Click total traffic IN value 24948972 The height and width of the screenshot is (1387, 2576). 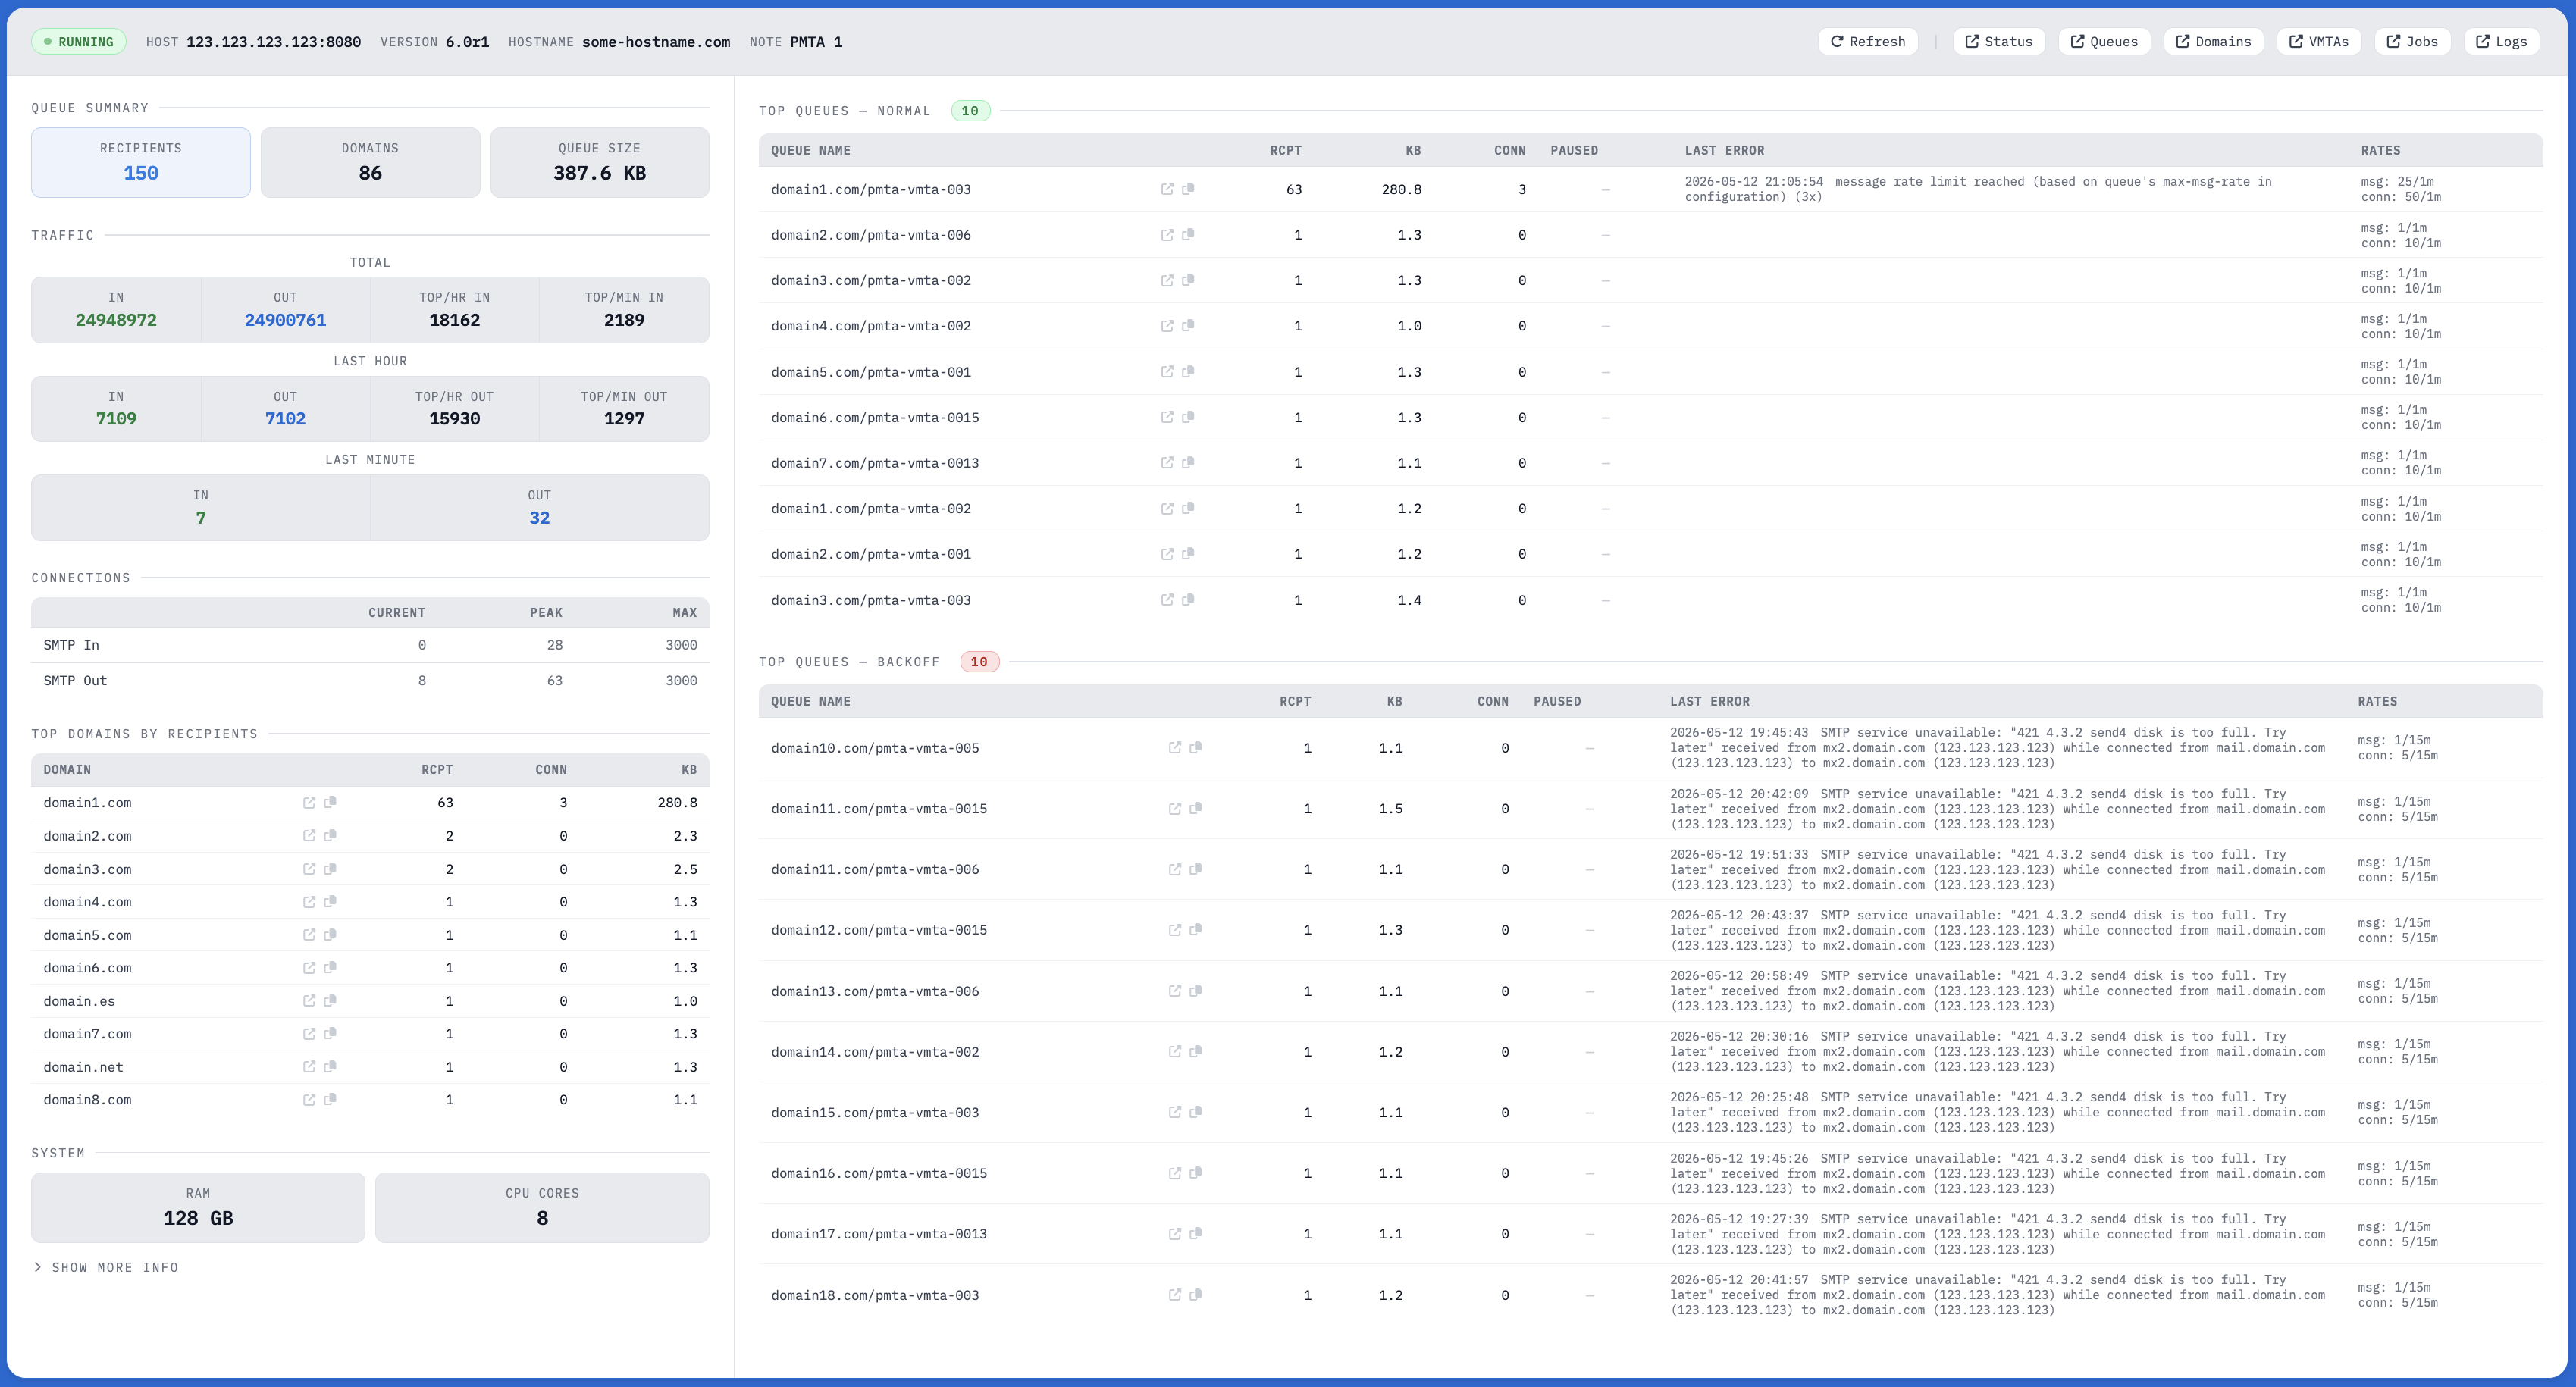pyautogui.click(x=116, y=320)
